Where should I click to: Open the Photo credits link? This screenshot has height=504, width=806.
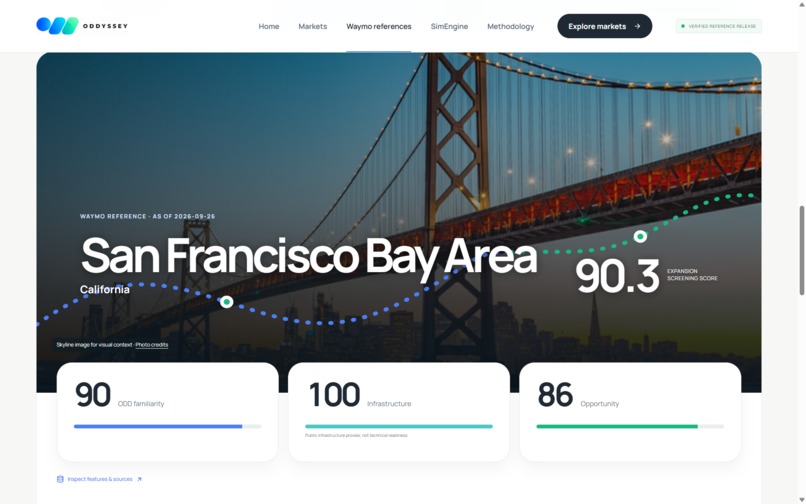[x=152, y=345]
